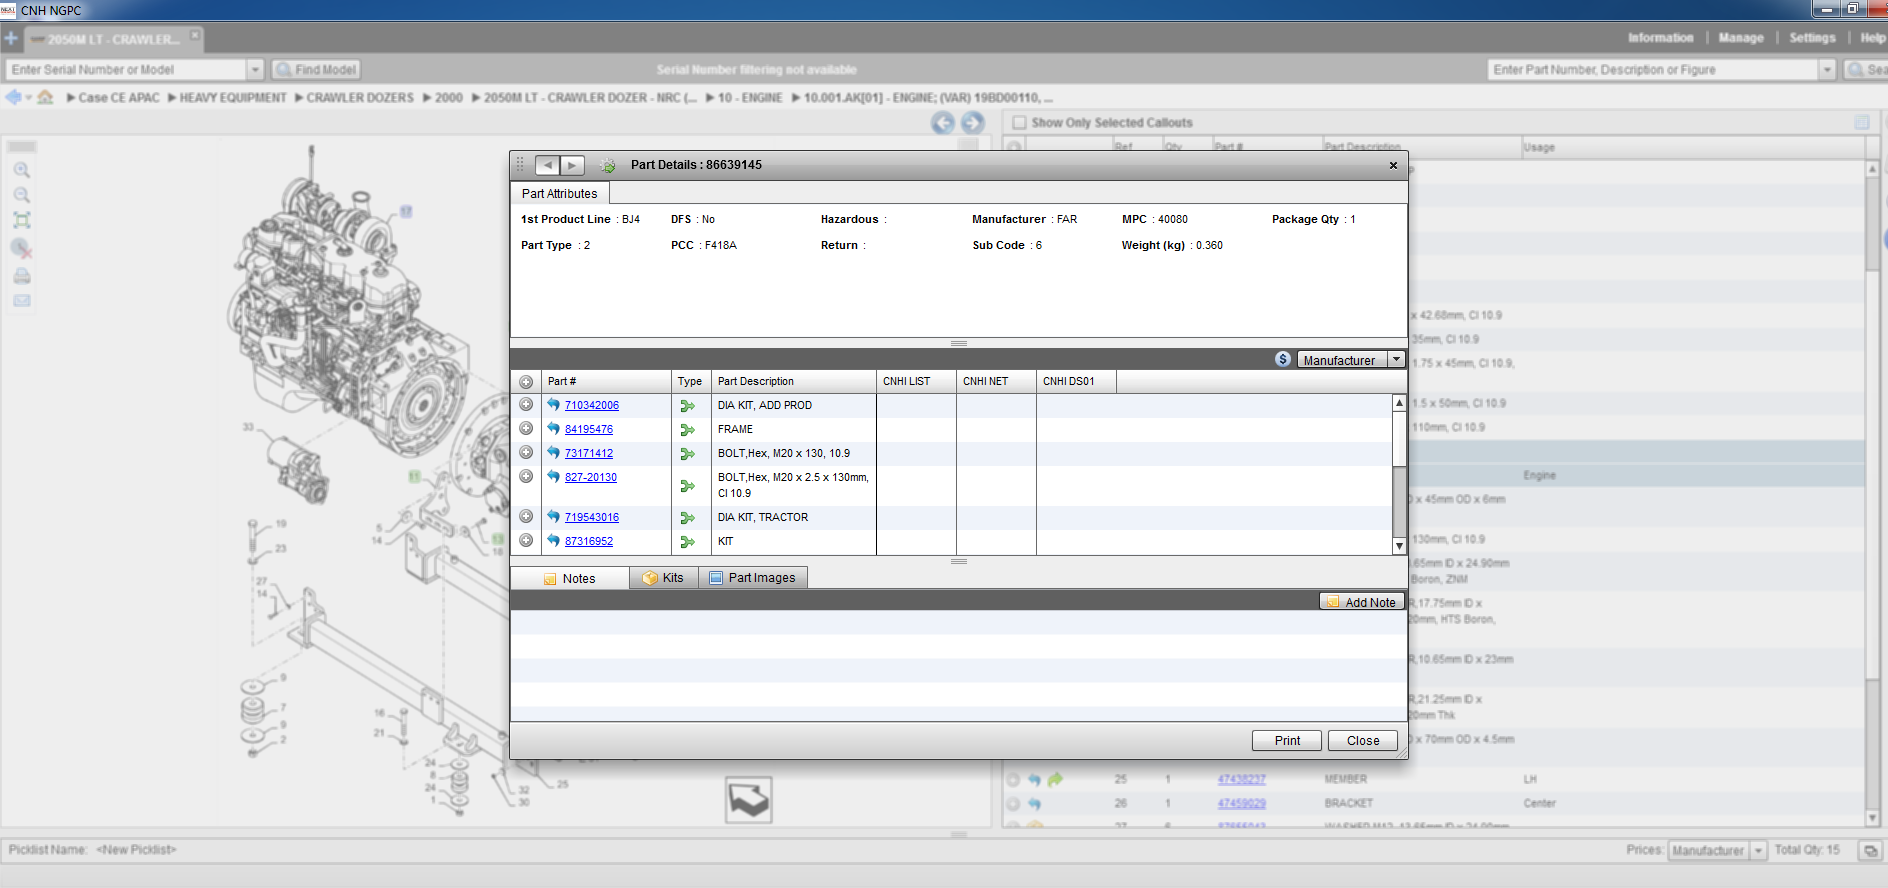Click splitter handle below the Part Attributes pane
This screenshot has width=1888, height=888.
click(959, 343)
